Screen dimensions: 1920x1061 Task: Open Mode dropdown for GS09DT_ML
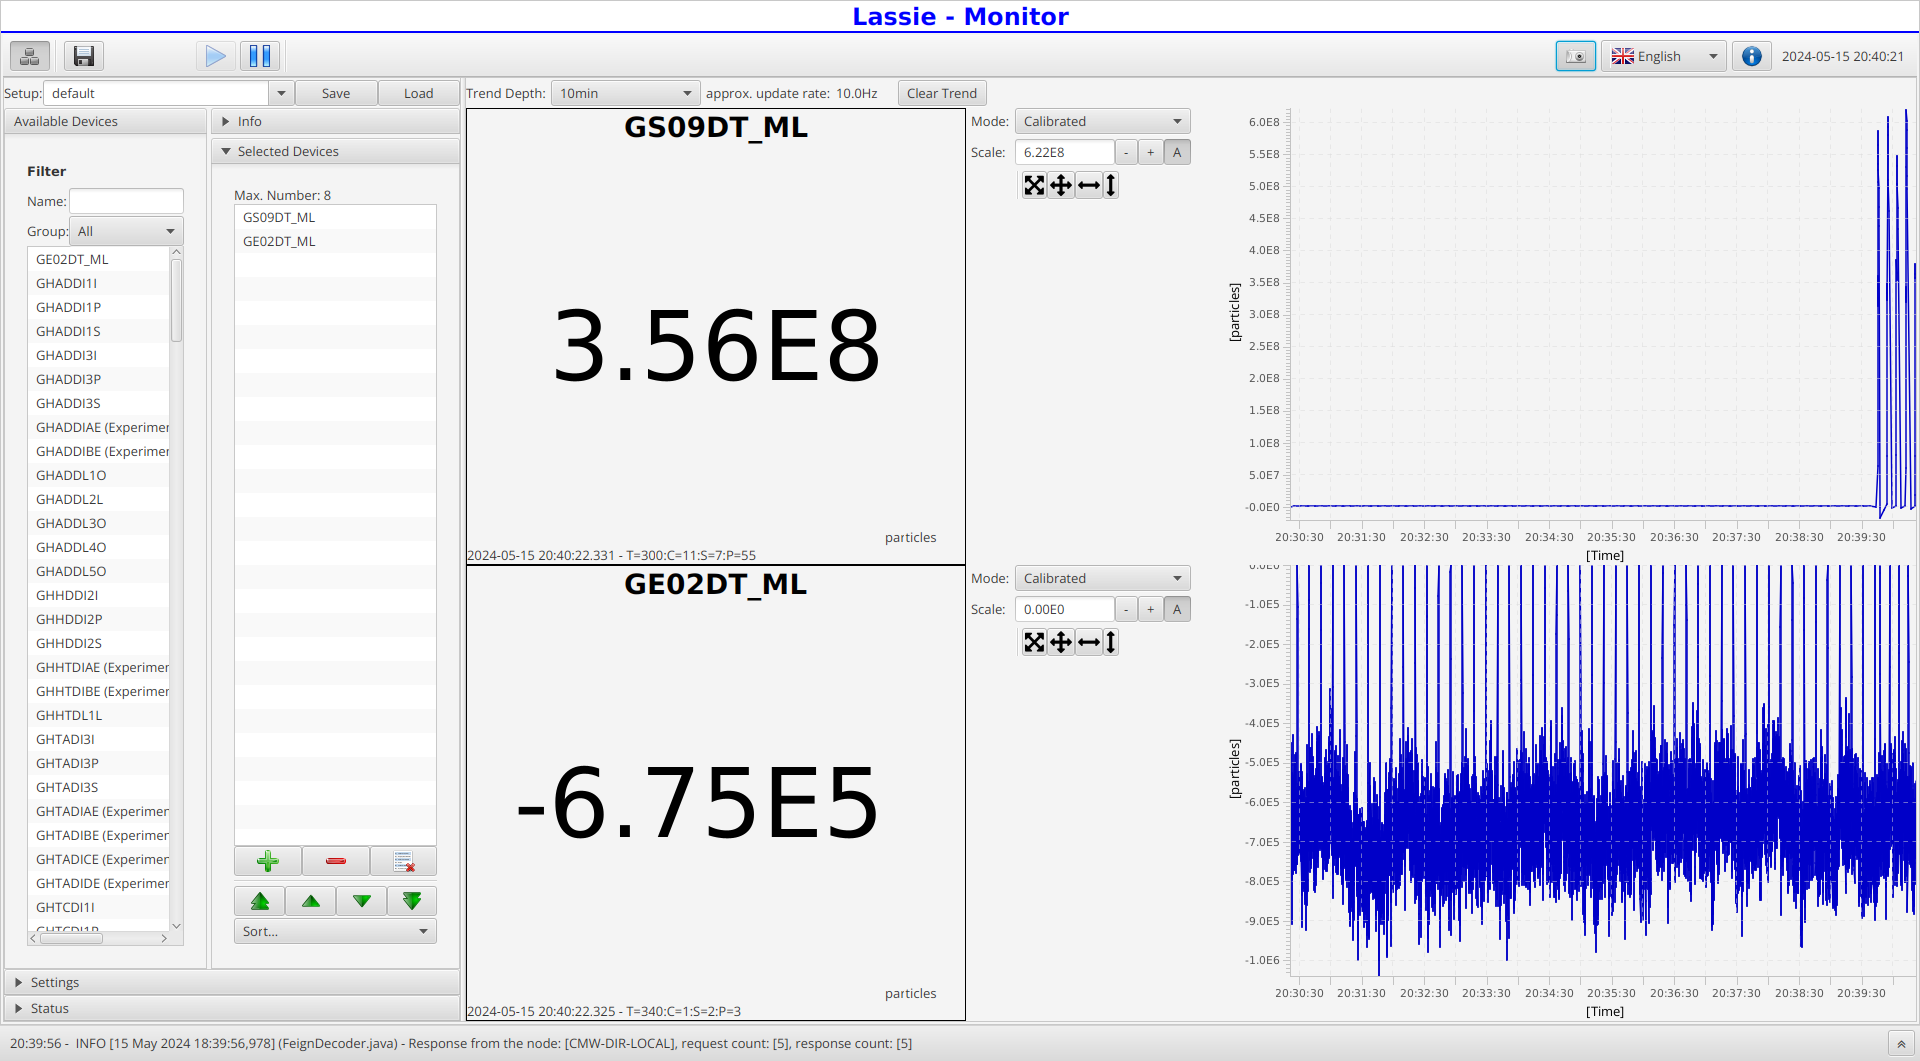[1102, 121]
